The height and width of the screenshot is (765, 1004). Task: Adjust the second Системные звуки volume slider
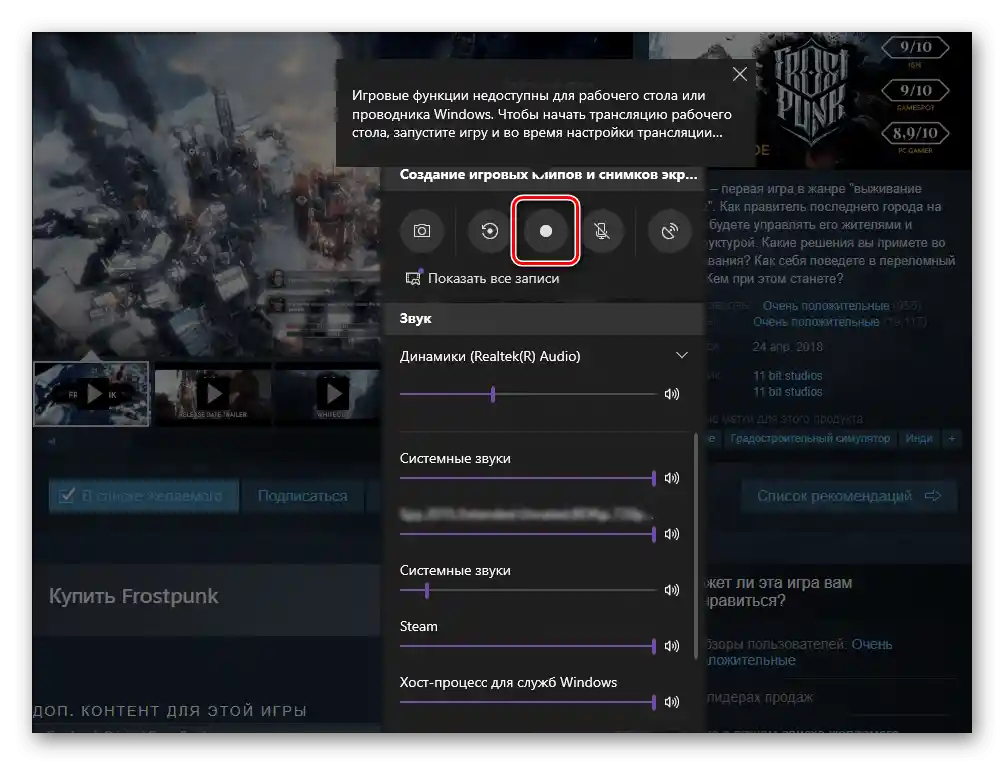coord(528,590)
